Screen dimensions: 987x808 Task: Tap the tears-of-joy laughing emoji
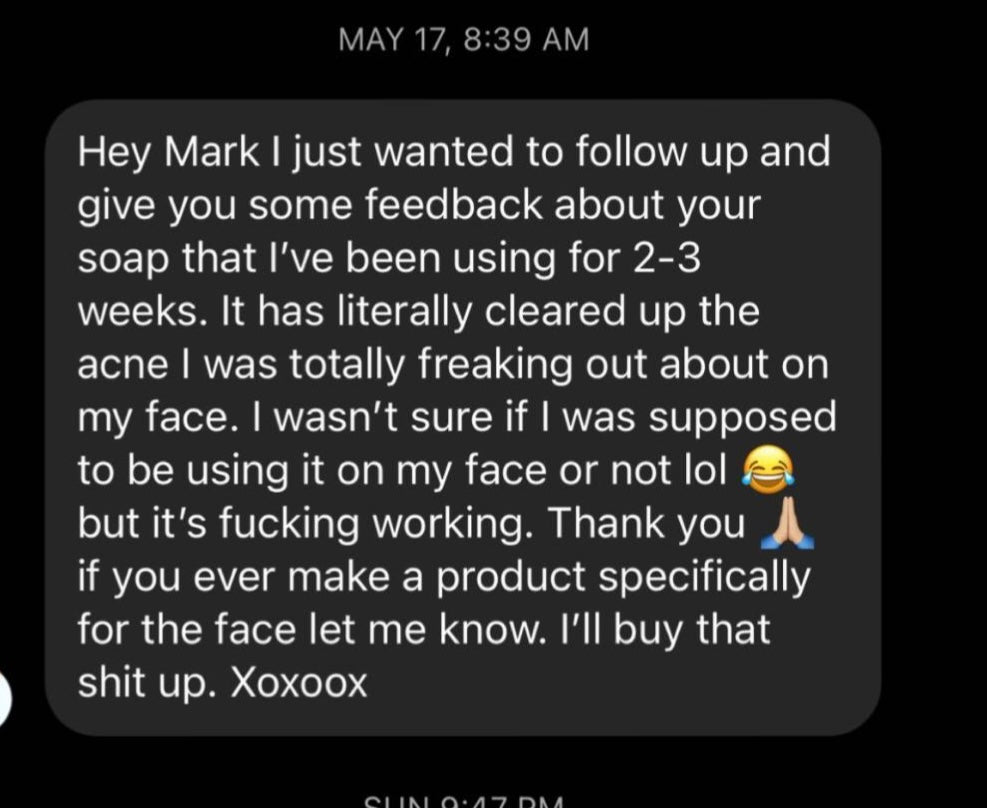(765, 472)
